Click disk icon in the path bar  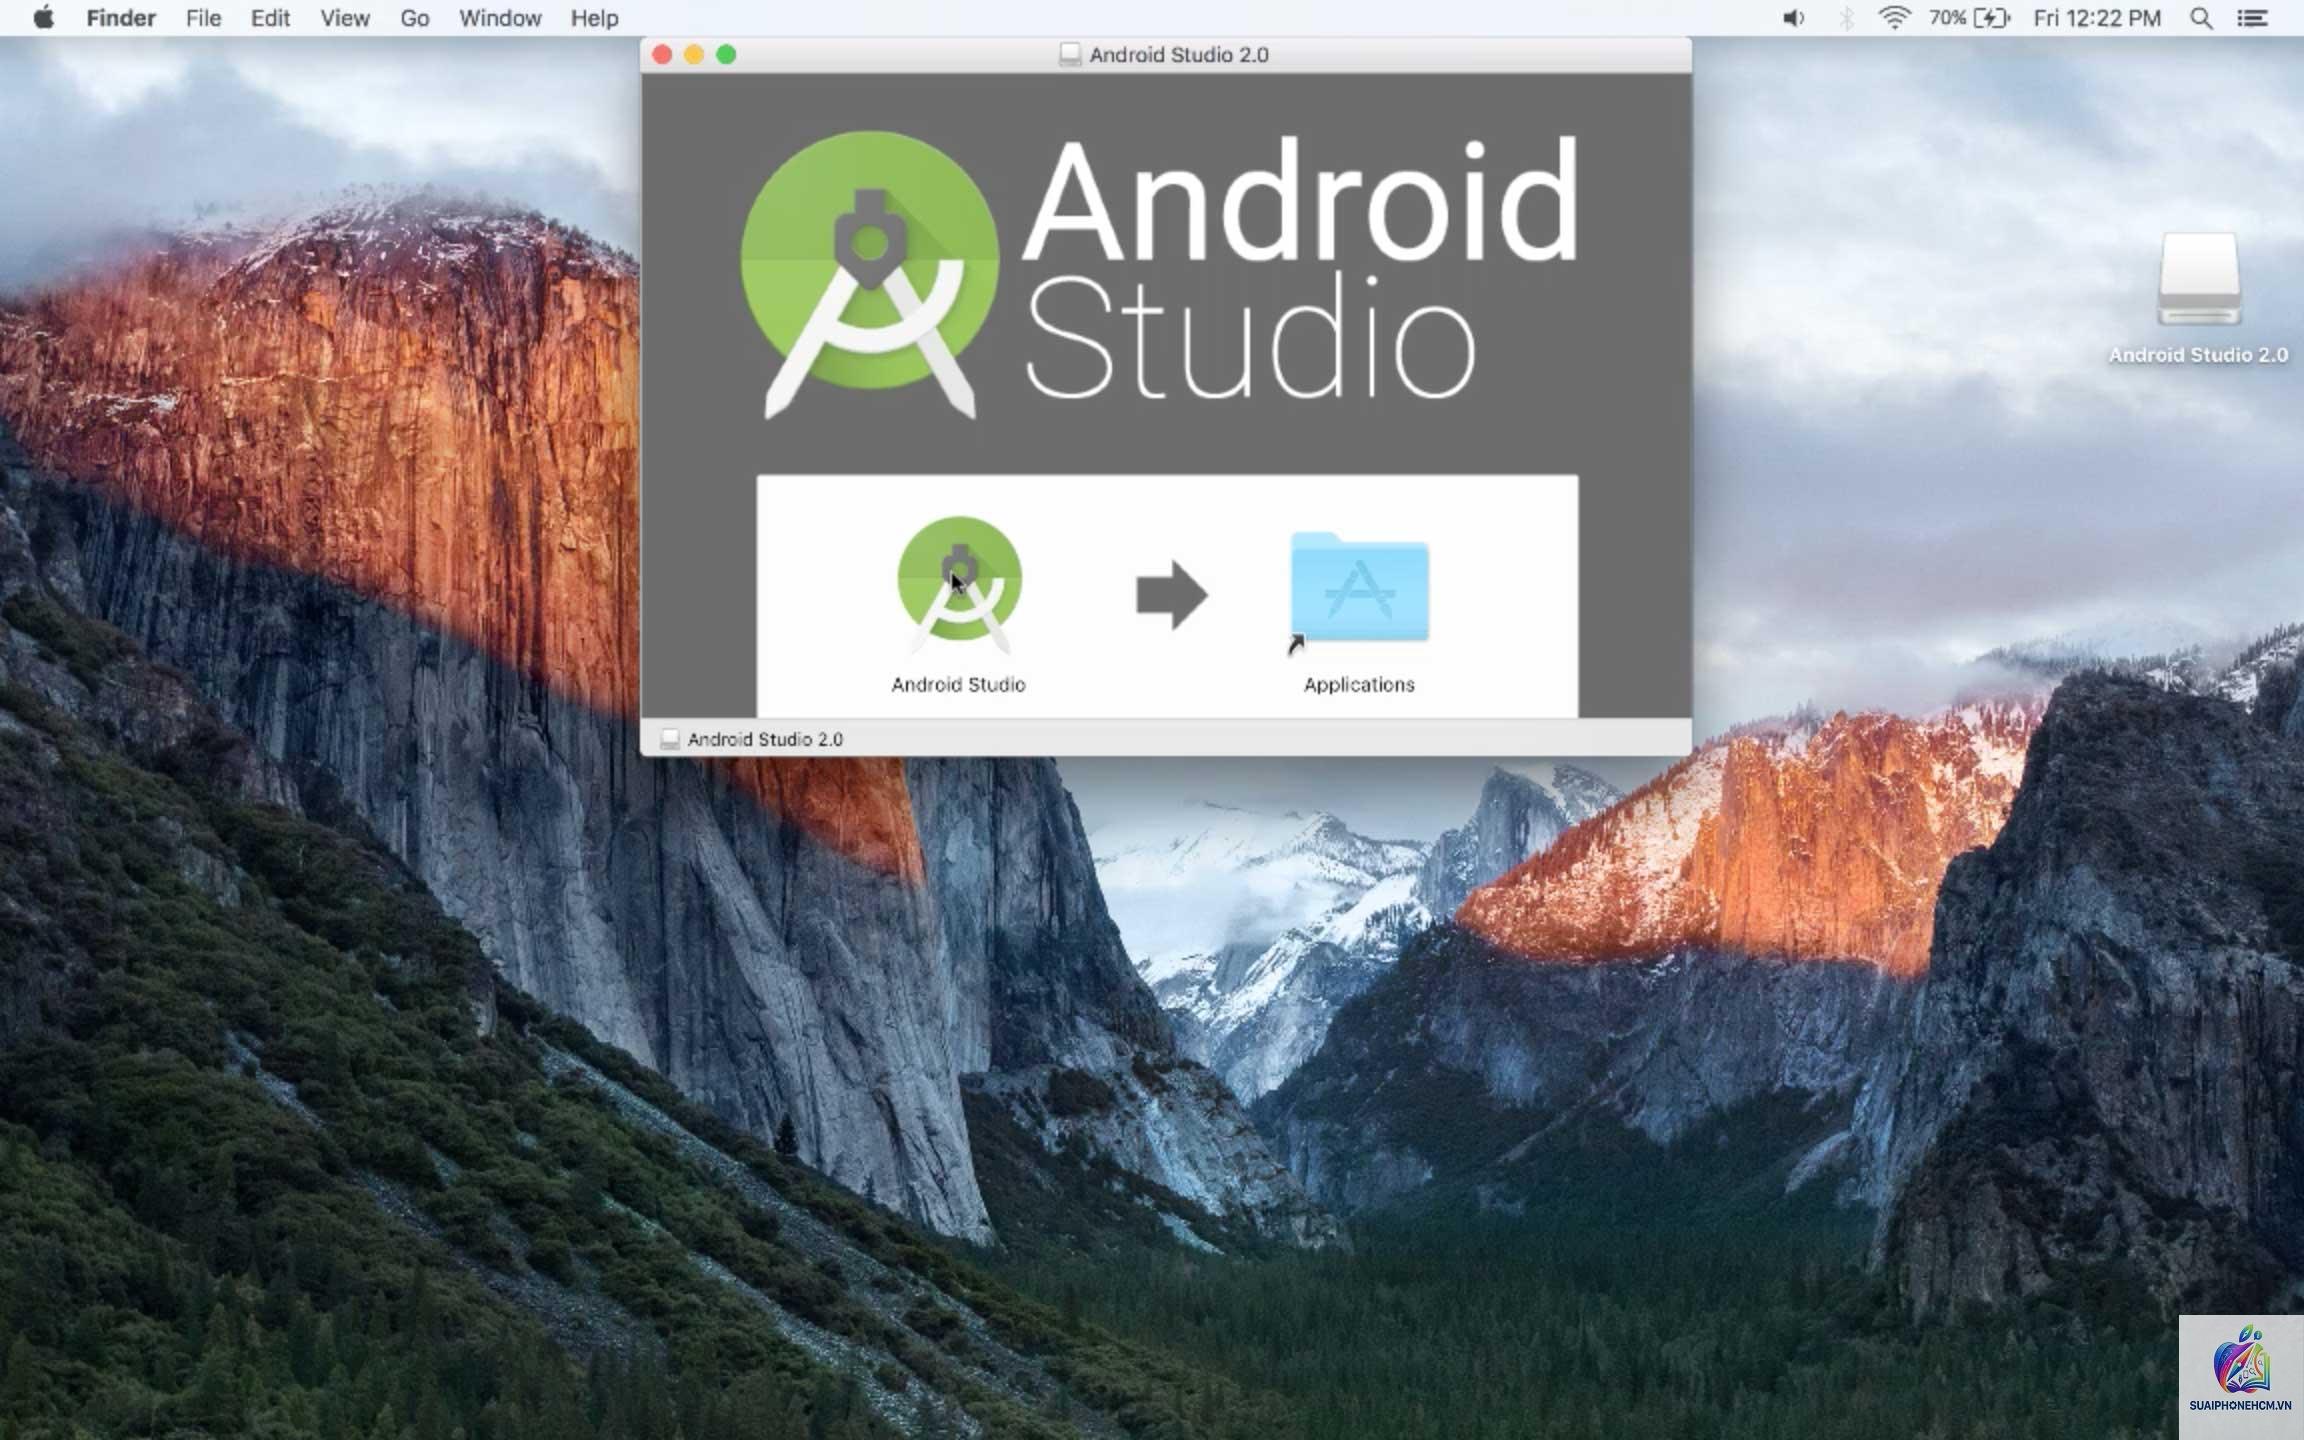pos(669,739)
